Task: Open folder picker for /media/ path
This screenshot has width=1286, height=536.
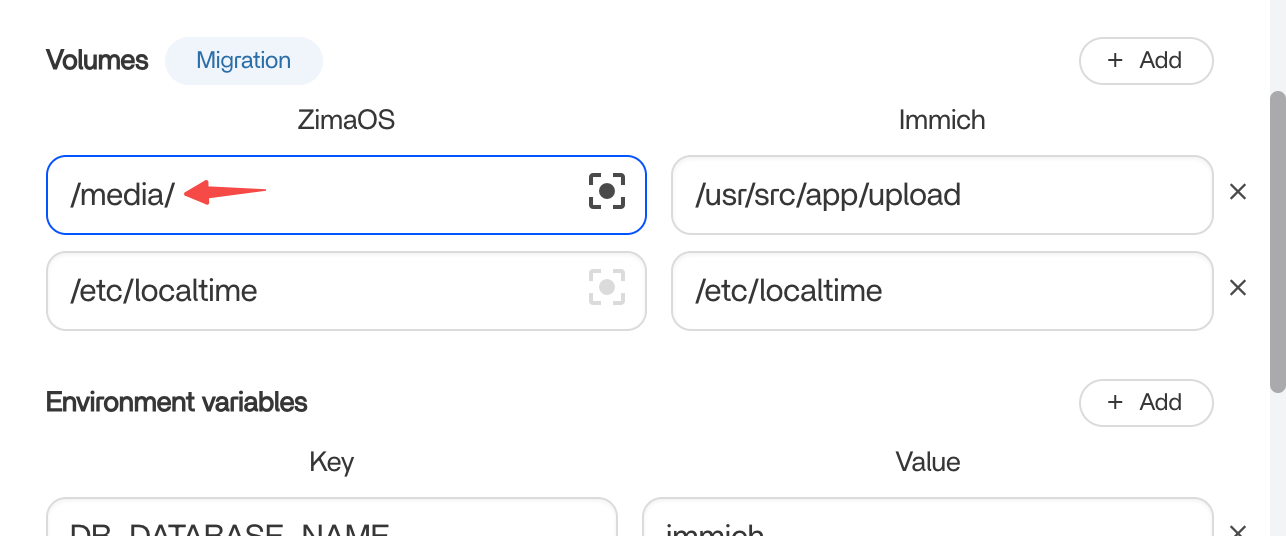Action: (607, 191)
